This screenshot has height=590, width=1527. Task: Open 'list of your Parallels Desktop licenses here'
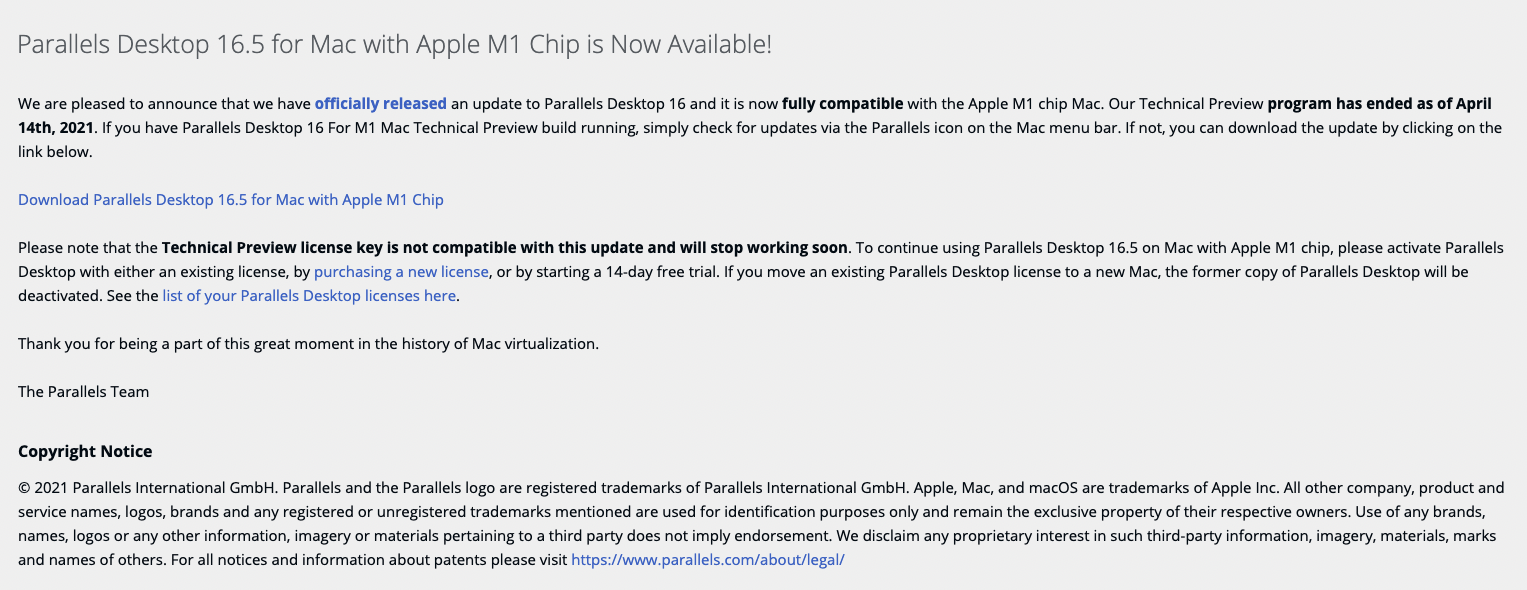(x=309, y=295)
